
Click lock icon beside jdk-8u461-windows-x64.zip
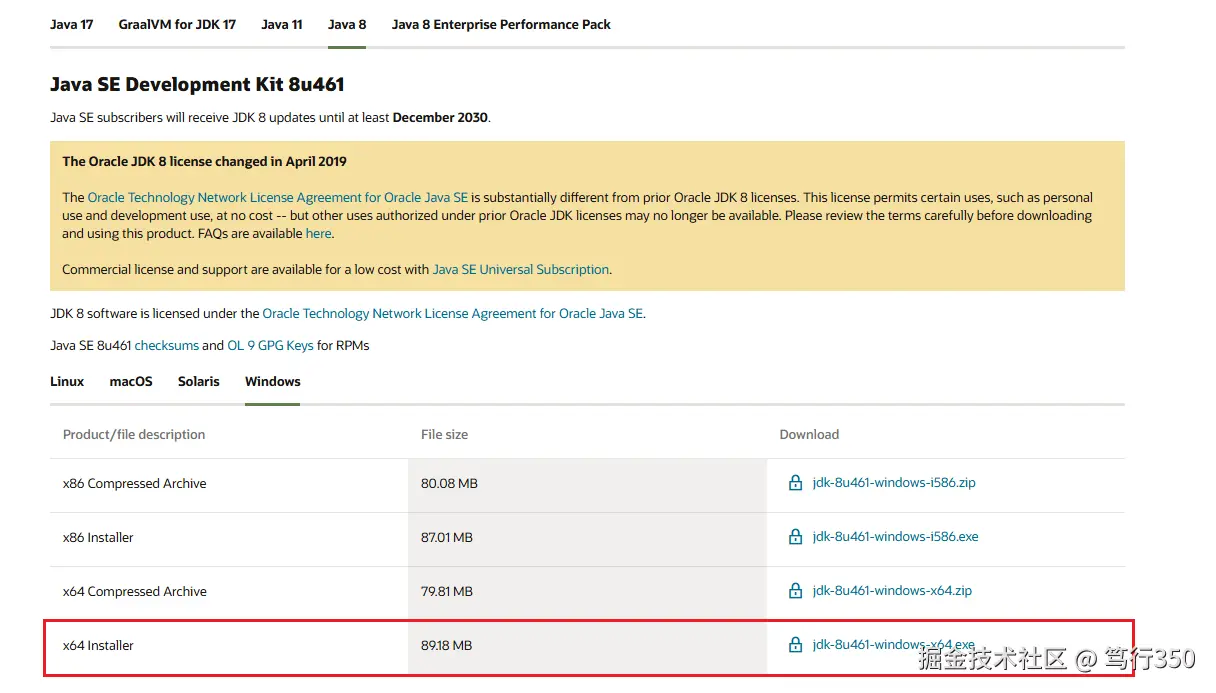click(x=795, y=591)
